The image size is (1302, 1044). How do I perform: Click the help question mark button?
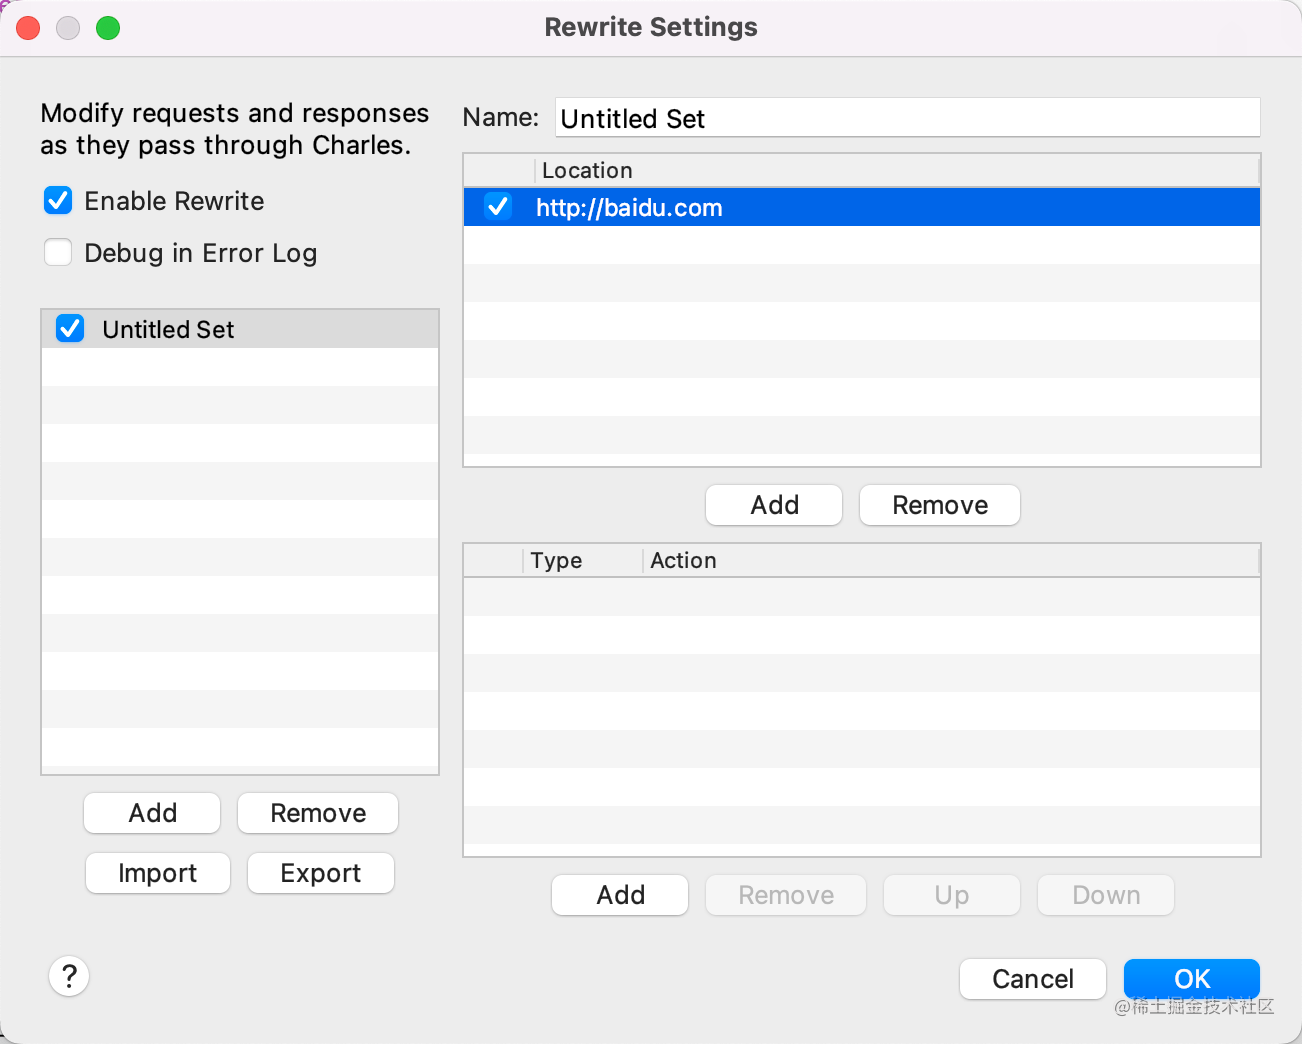(69, 976)
